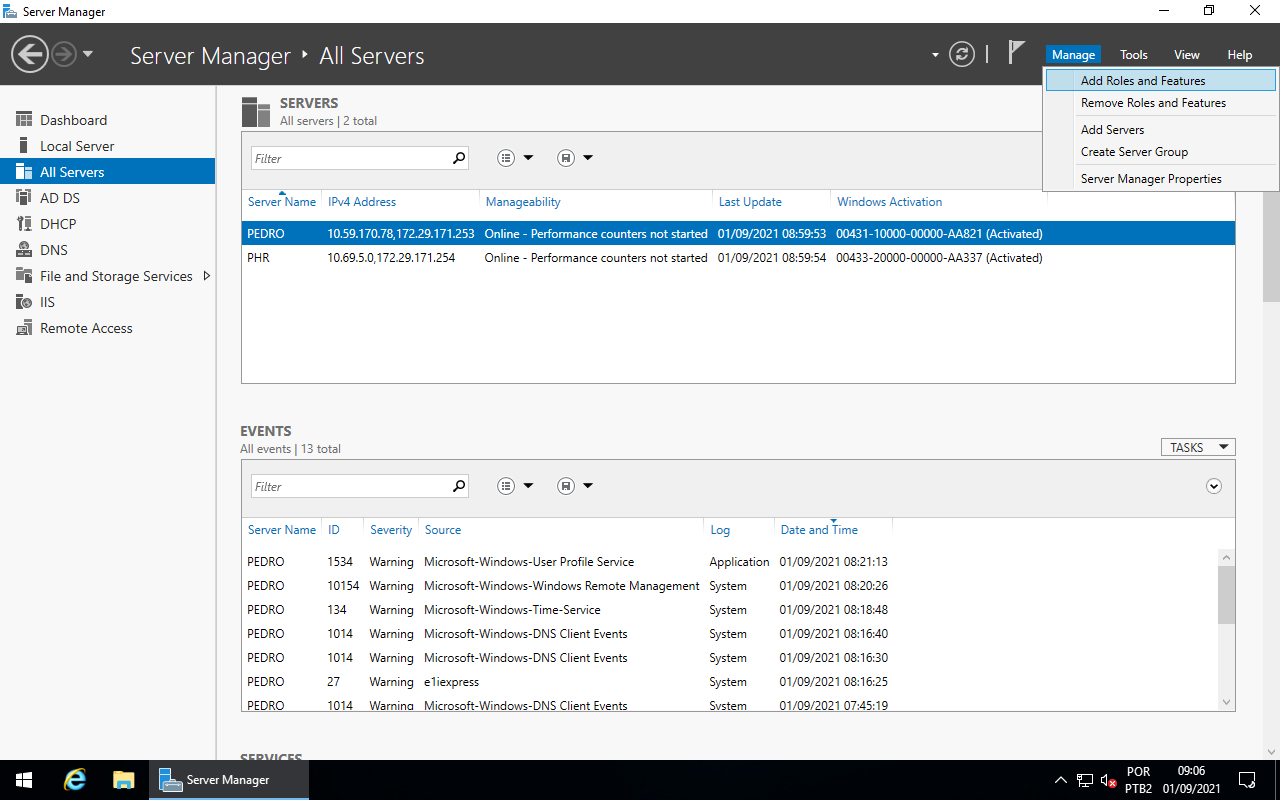Viewport: 1280px width, 800px height.
Task: Choose Server Manager Properties menu entry
Action: click(1150, 179)
